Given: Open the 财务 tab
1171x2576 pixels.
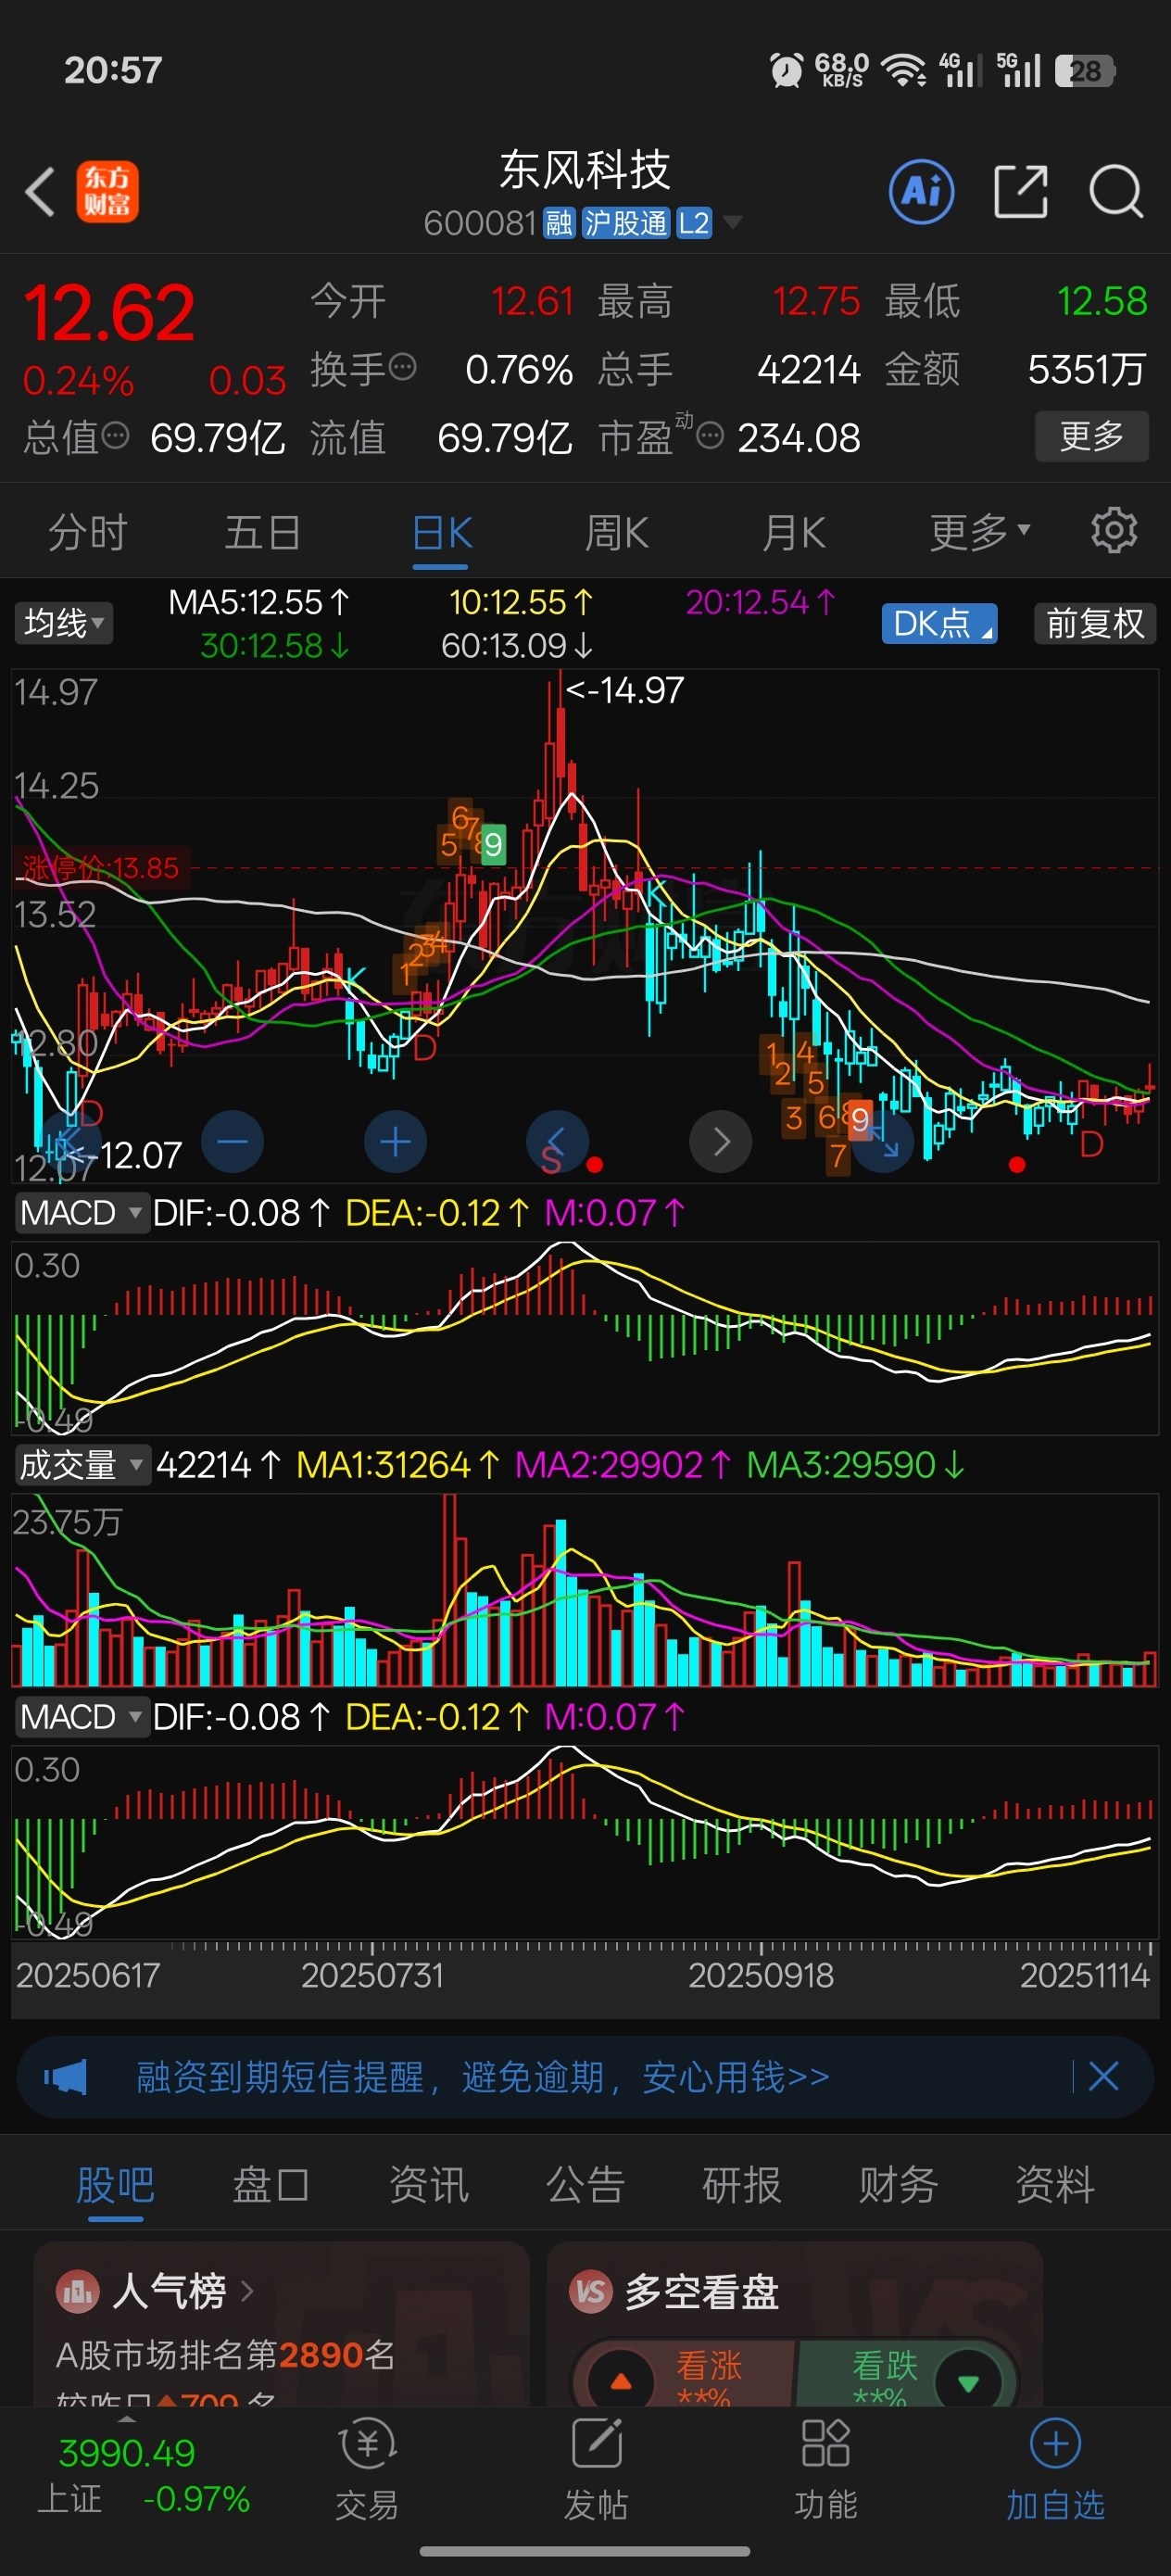Looking at the screenshot, I should point(898,2185).
